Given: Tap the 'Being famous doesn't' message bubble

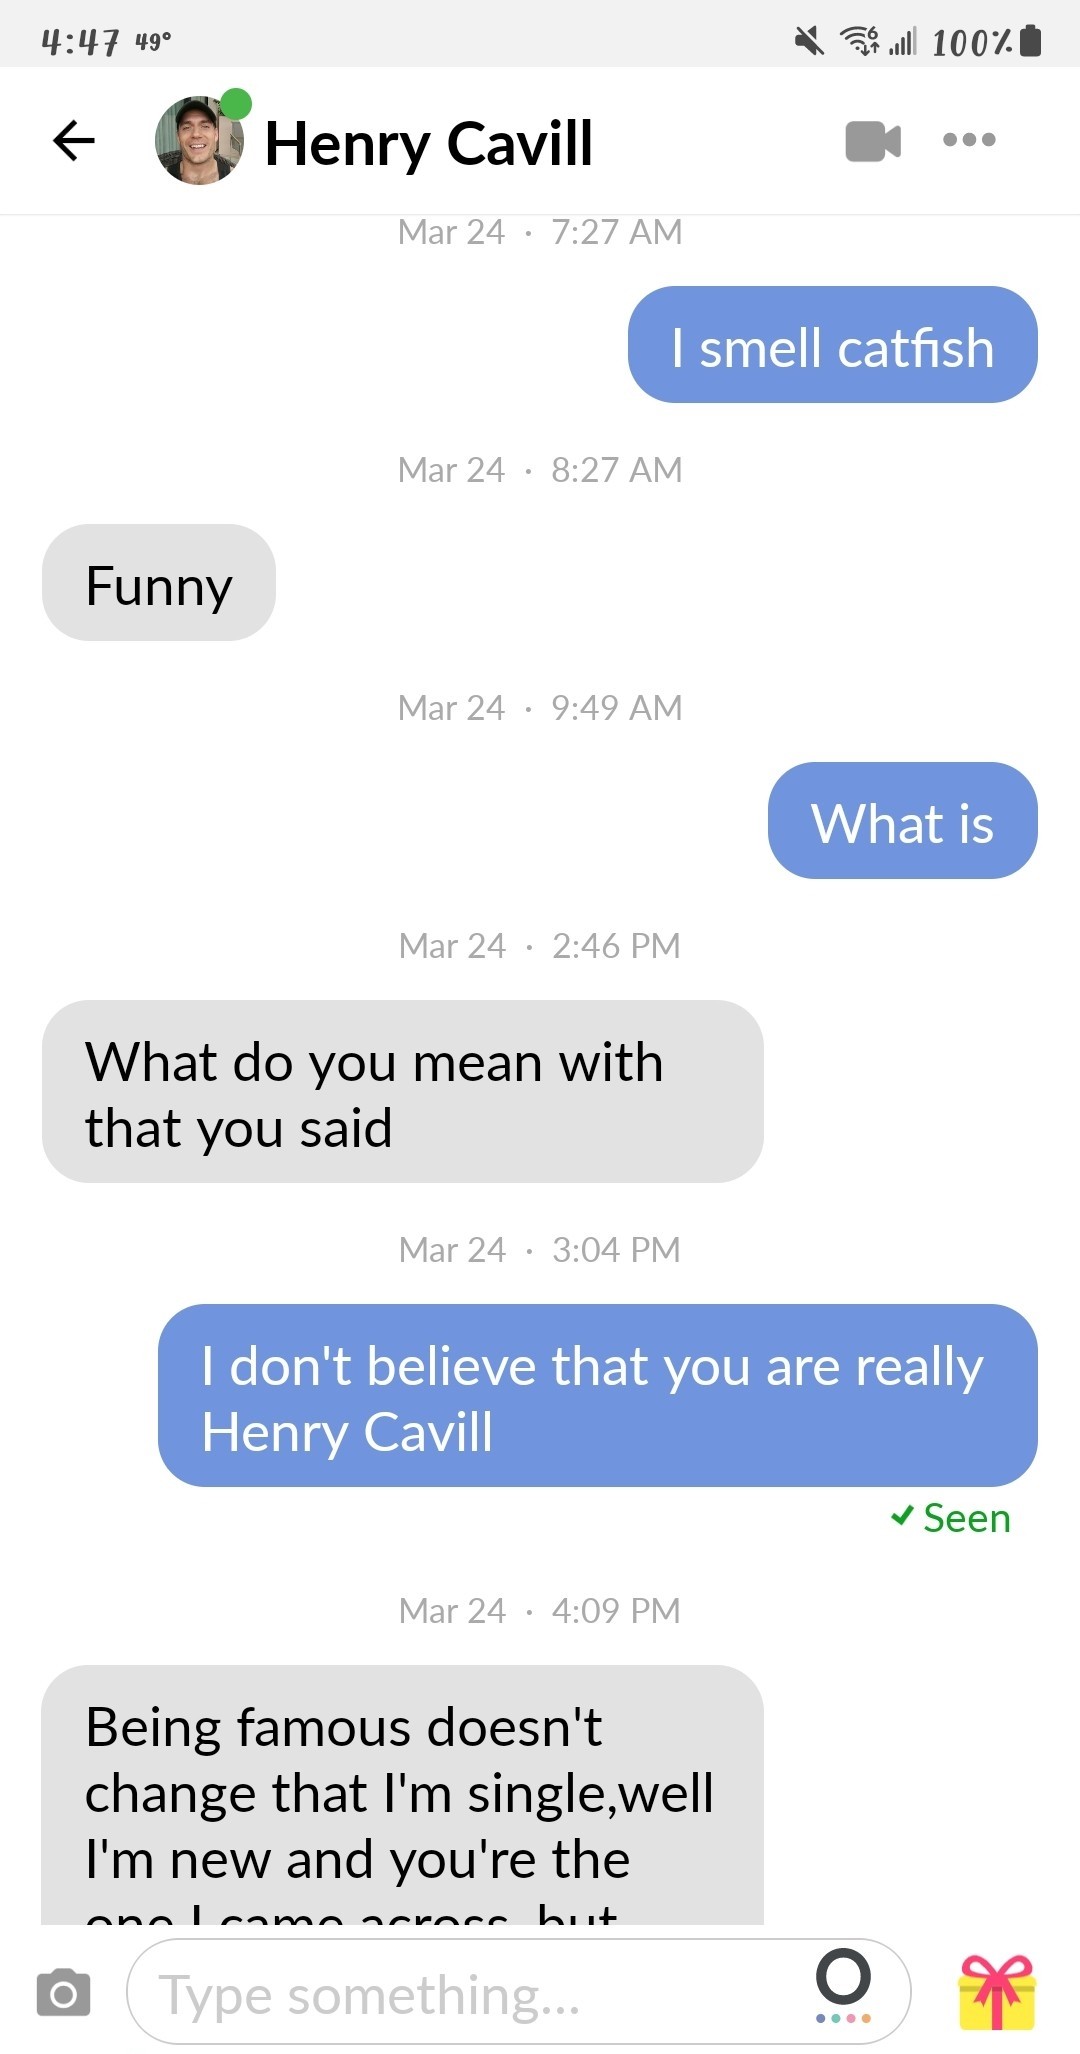Looking at the screenshot, I should (402, 1795).
